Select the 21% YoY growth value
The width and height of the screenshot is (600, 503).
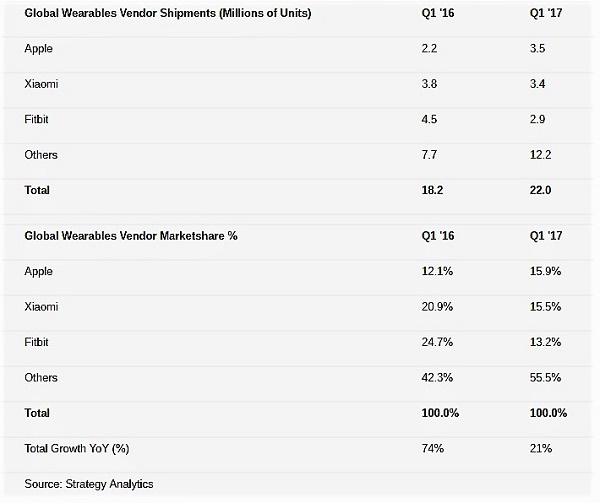541,448
